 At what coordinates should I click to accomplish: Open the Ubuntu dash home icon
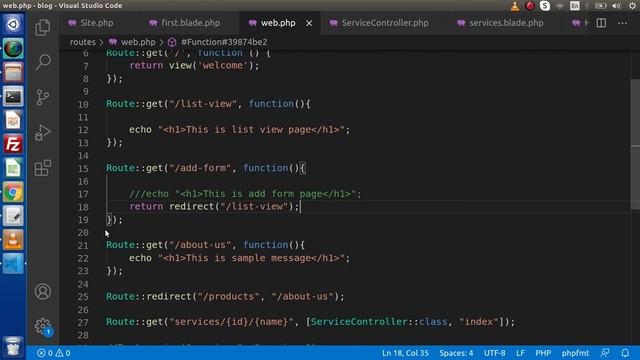(x=13, y=24)
